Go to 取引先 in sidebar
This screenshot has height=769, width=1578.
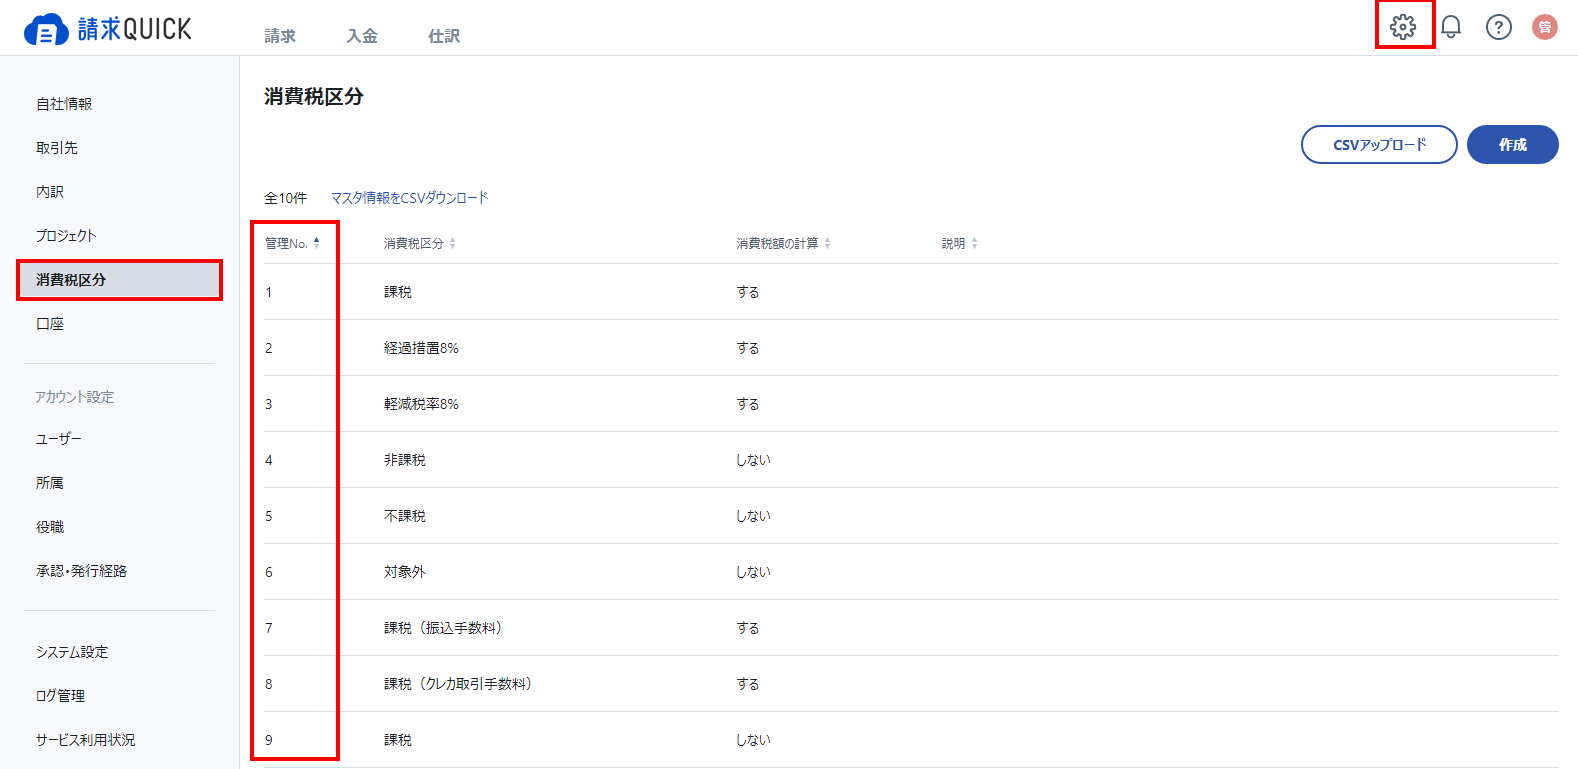point(57,148)
